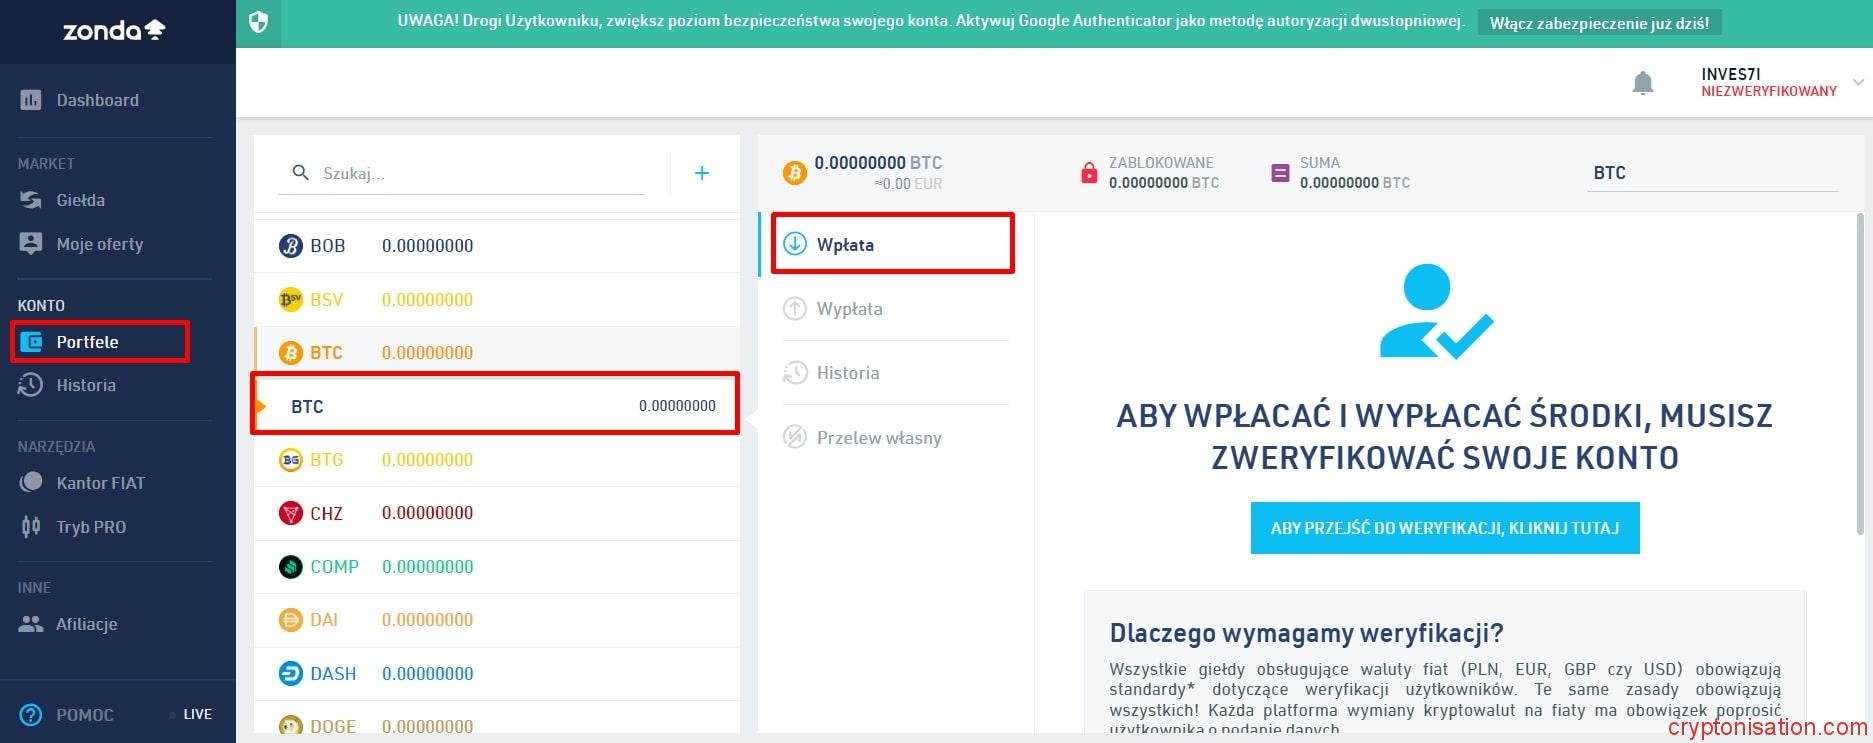The image size is (1873, 743).
Task: Go to Kantor FIAT in sidebar
Action: click(x=100, y=483)
